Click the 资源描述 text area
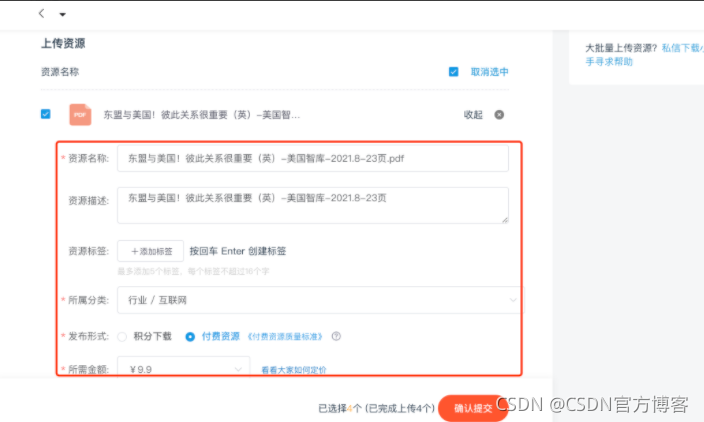 pyautogui.click(x=312, y=205)
